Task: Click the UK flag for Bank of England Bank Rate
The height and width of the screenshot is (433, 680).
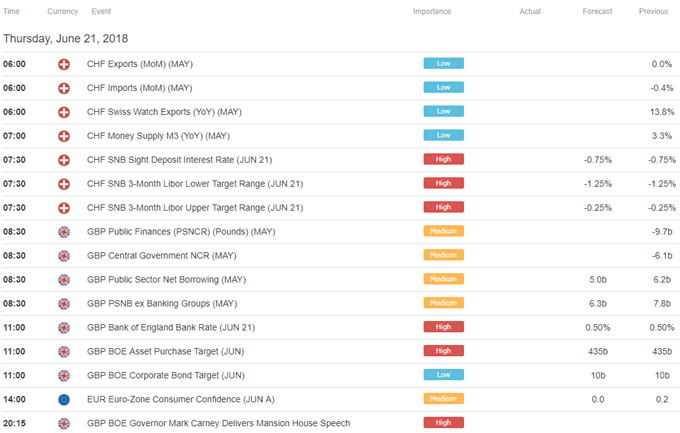Action: tap(64, 328)
